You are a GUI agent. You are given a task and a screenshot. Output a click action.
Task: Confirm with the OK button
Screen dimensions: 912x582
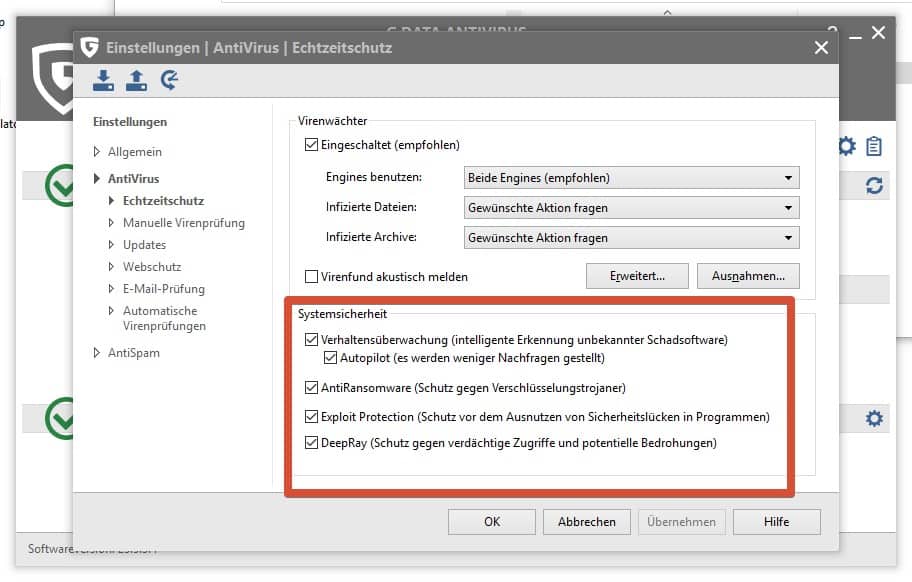coord(491,522)
